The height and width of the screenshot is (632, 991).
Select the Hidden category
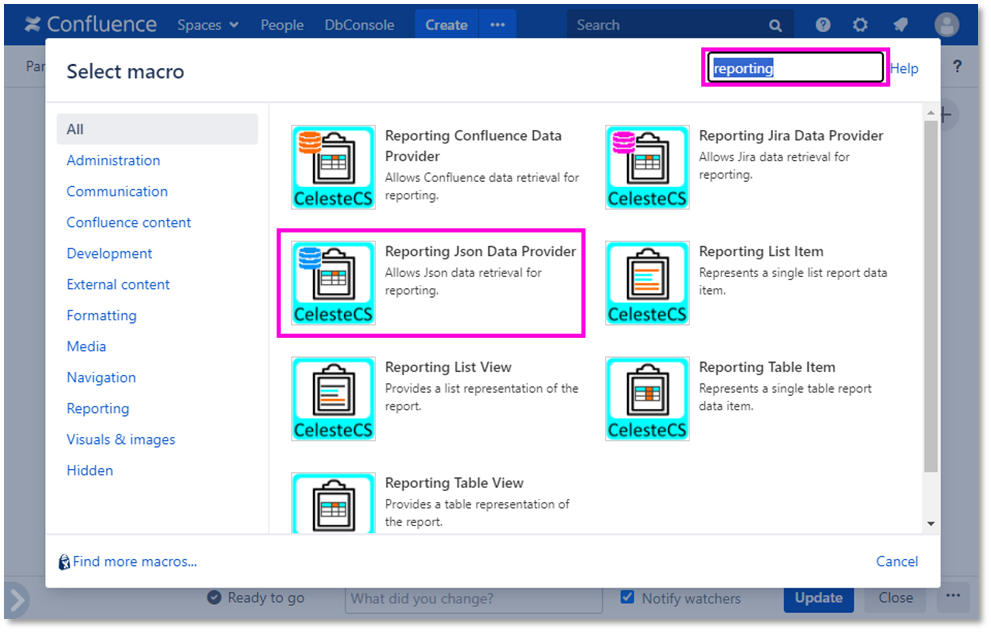tap(90, 470)
